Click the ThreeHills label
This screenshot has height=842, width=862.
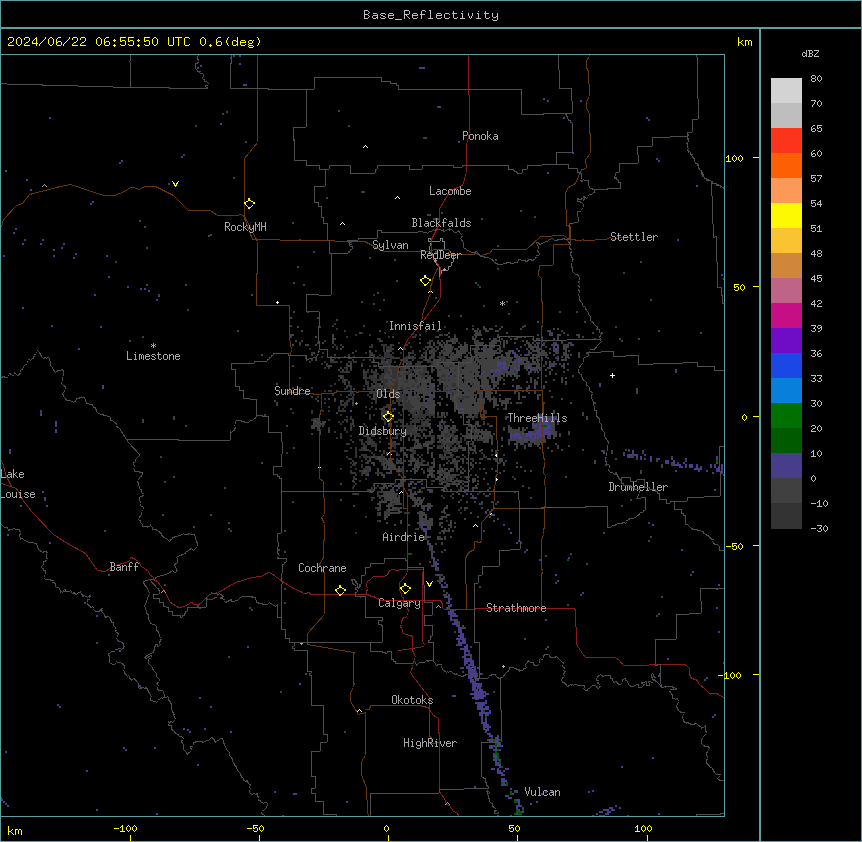[x=537, y=418]
